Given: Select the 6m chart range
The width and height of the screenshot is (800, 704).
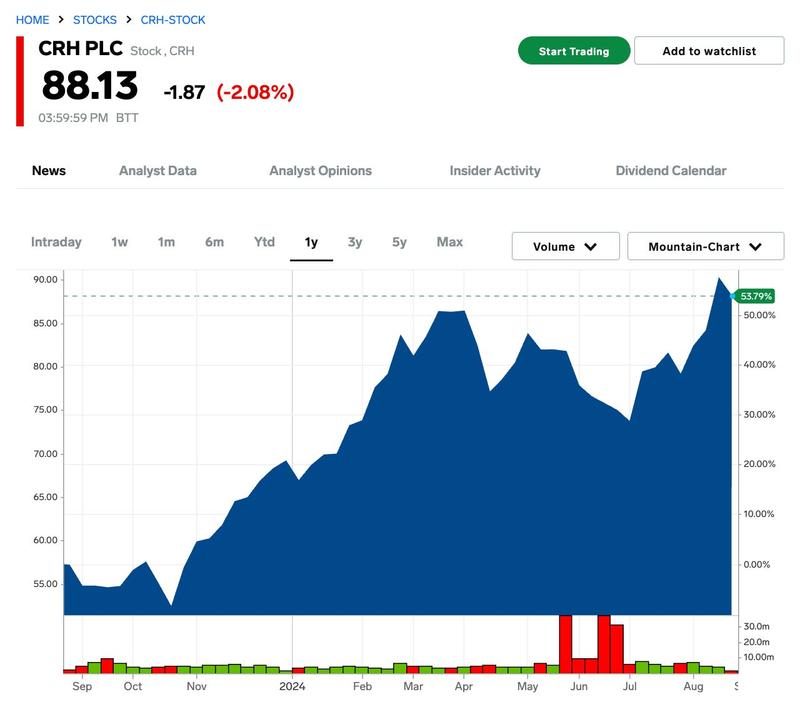Looking at the screenshot, I should point(214,242).
